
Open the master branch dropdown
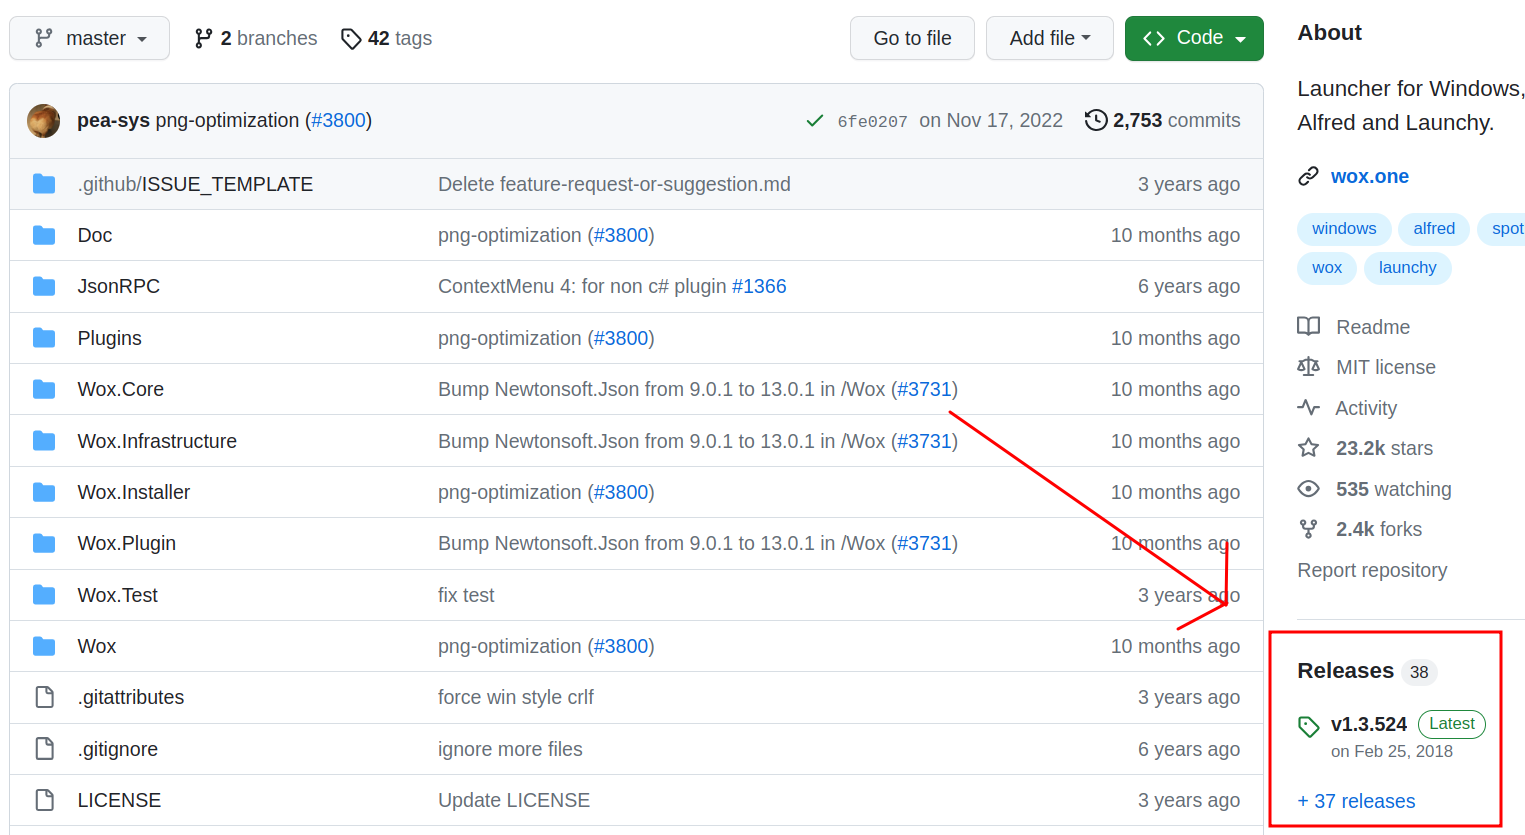click(89, 38)
